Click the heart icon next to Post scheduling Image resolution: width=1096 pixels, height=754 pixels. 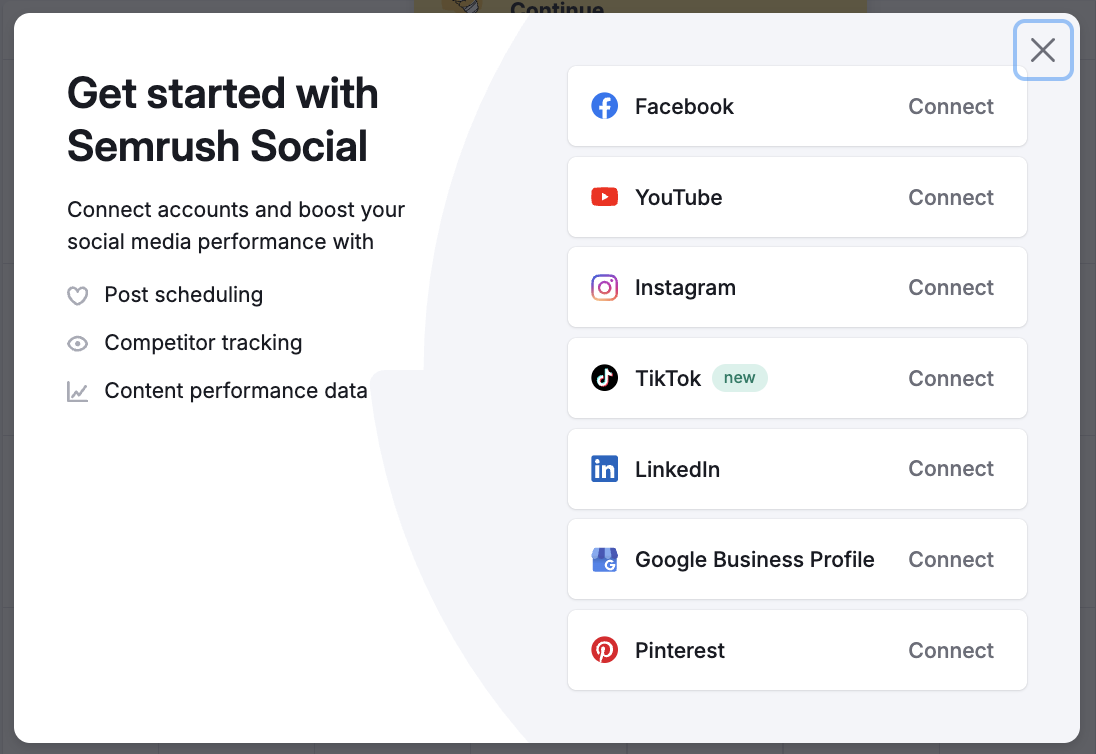click(x=78, y=295)
